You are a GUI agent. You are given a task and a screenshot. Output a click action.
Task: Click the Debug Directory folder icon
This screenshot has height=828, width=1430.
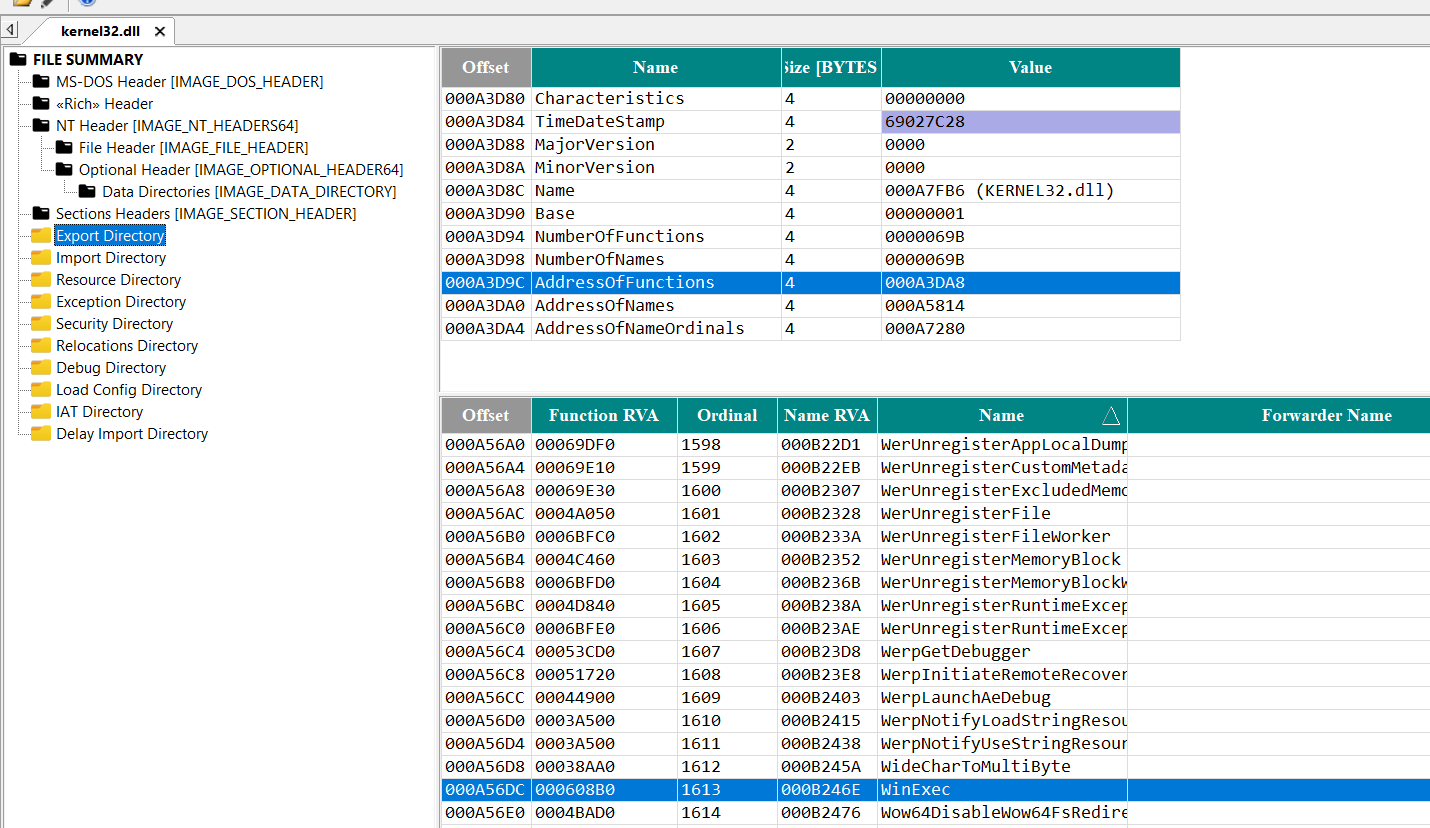40,367
